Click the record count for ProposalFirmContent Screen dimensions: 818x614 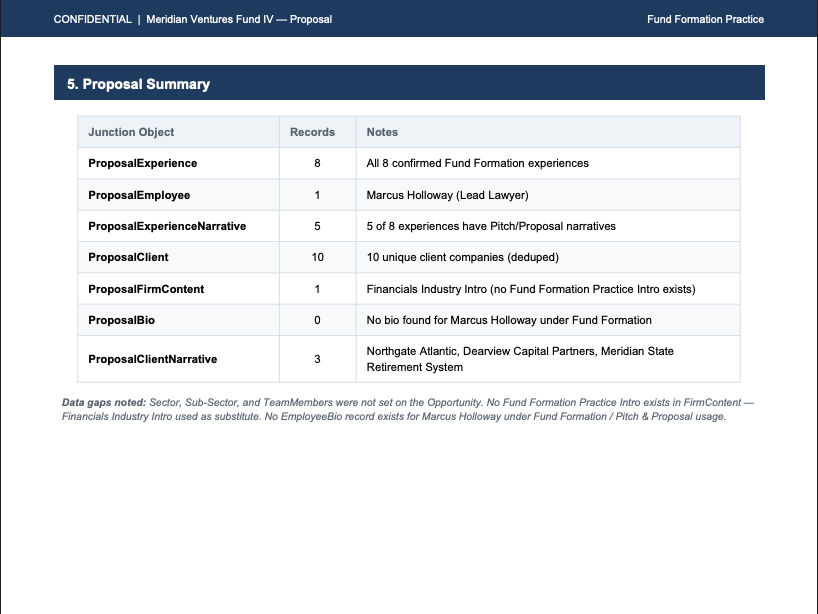pos(317,289)
